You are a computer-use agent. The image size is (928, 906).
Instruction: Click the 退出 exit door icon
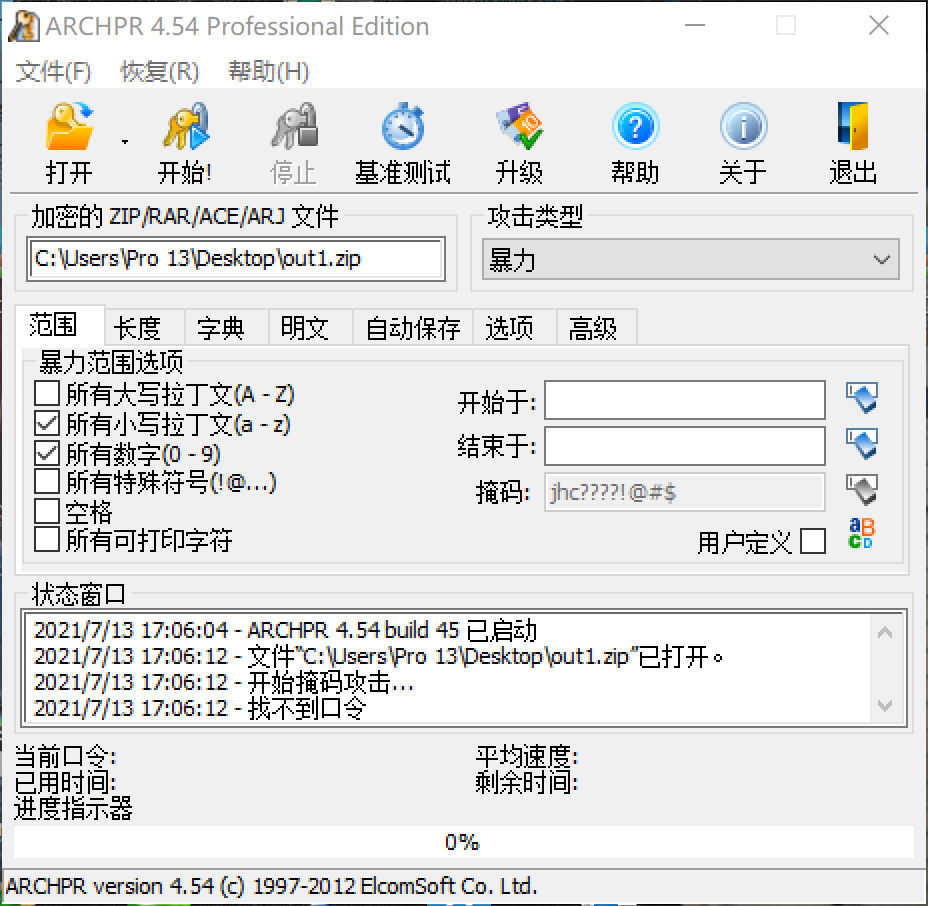pos(853,127)
